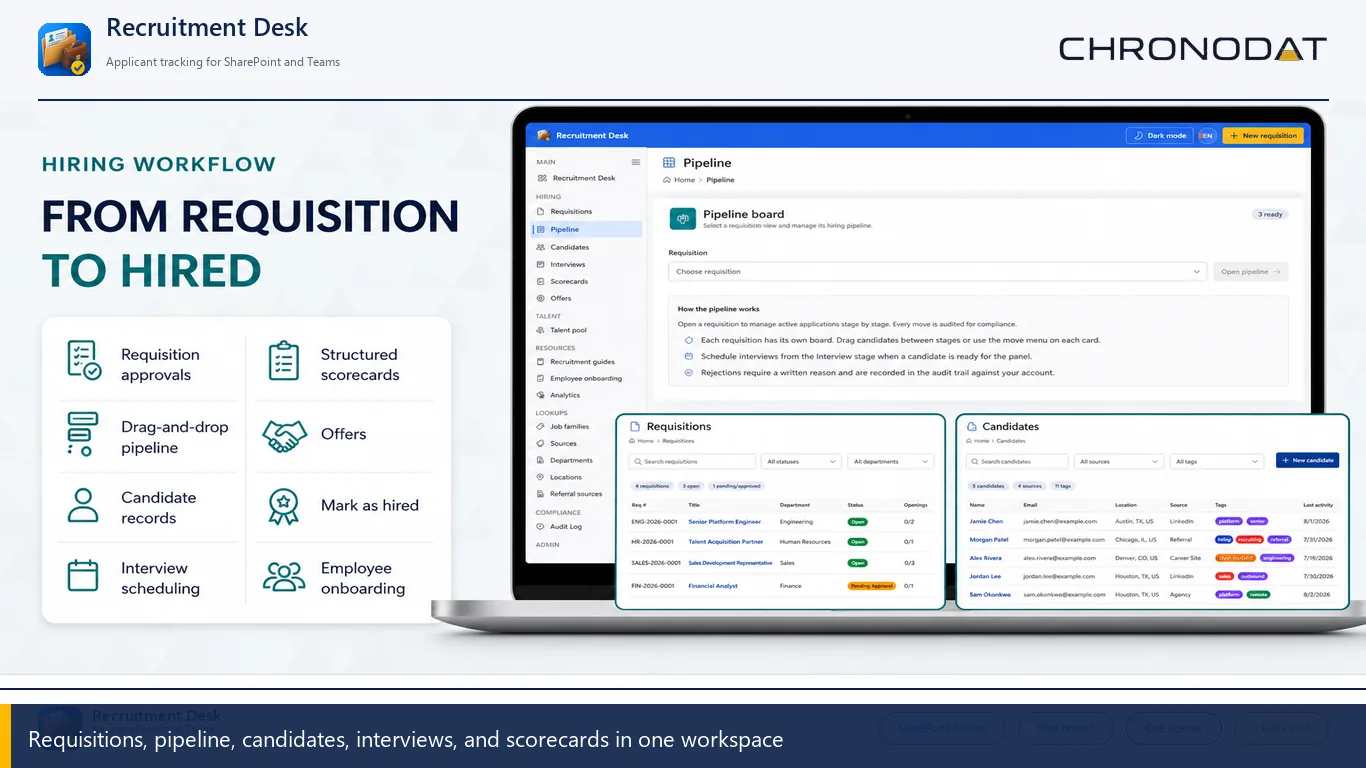Viewport: 1366px width, 768px height.
Task: Click the grid icon beside the Pipeline page title
Action: [669, 163]
